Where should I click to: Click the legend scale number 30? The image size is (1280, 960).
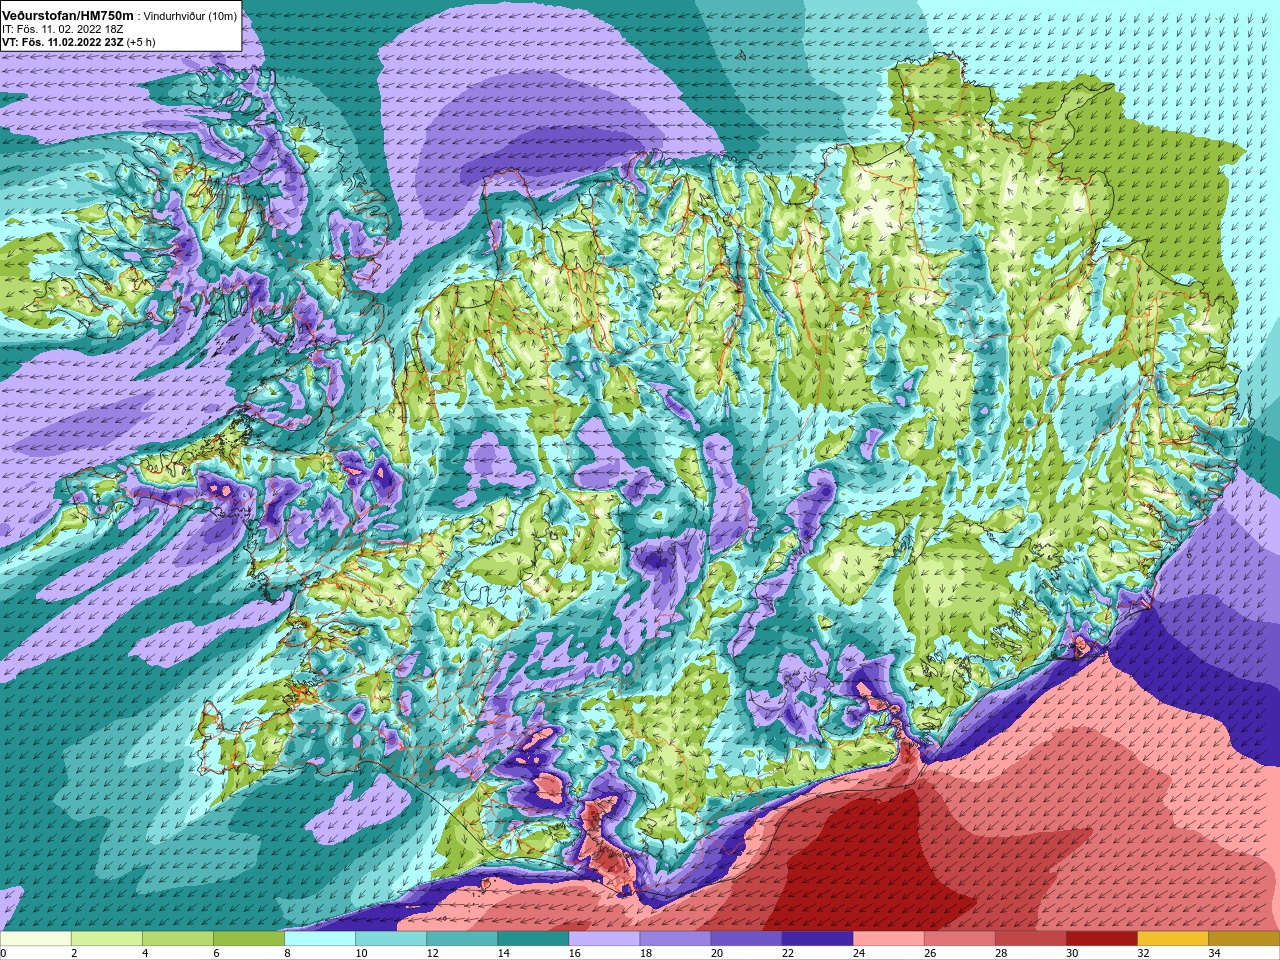tap(1071, 953)
